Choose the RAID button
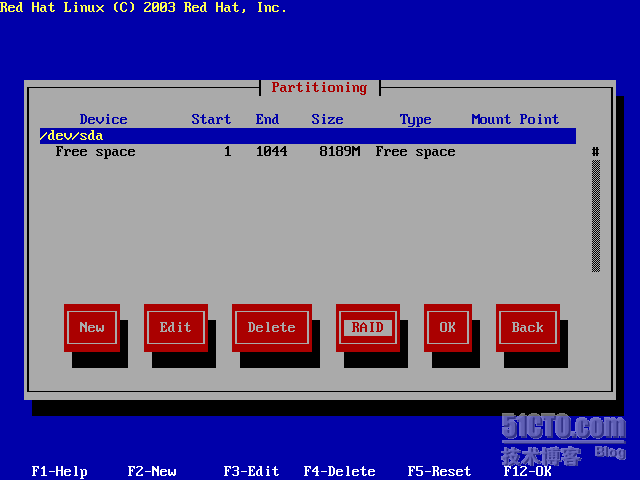Screen dimensions: 640x480 click(x=368, y=327)
